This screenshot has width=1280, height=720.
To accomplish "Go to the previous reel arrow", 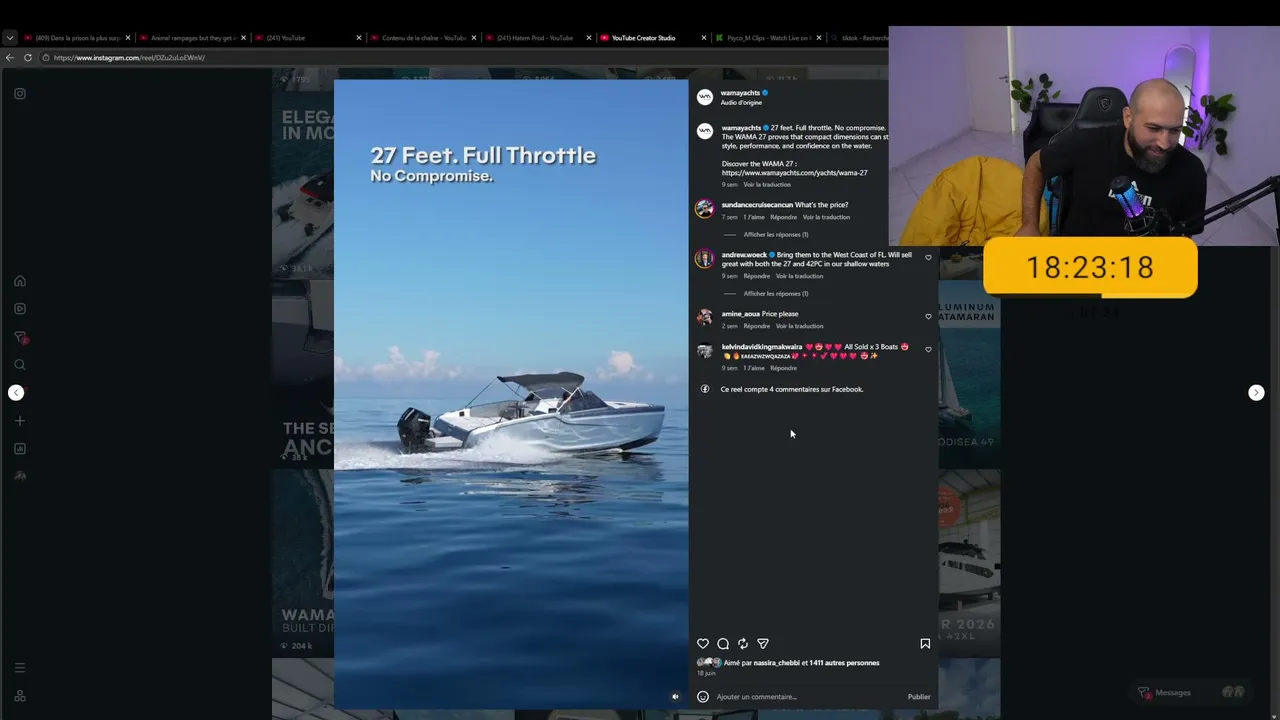I will click(x=16, y=393).
